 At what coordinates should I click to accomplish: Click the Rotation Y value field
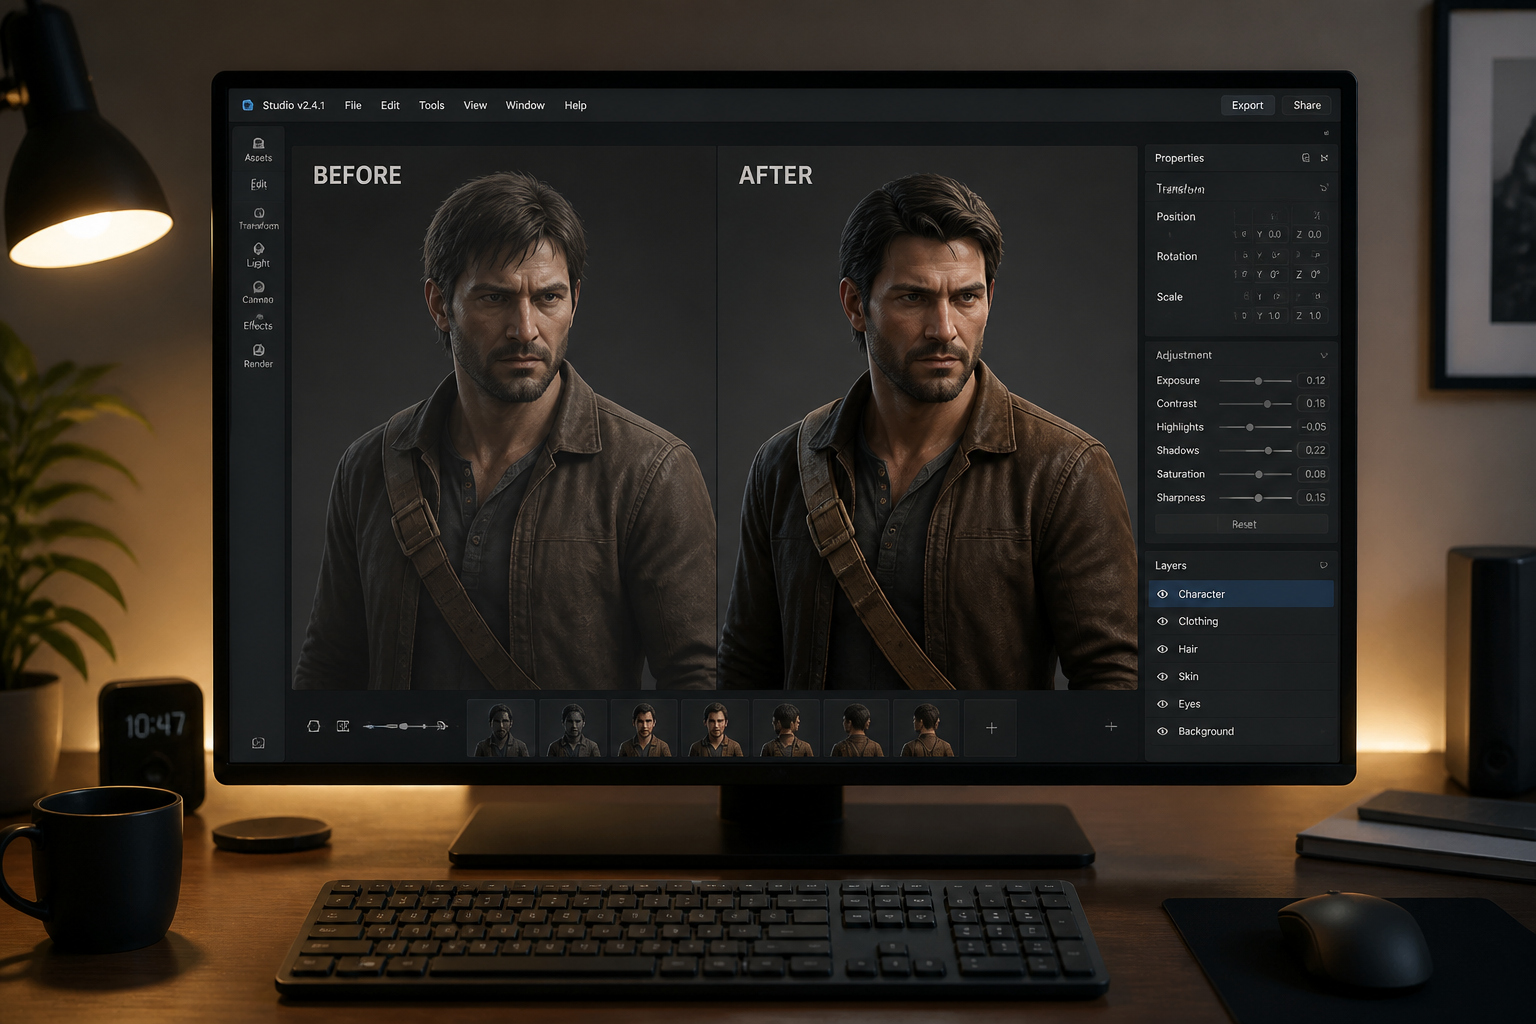1270,274
